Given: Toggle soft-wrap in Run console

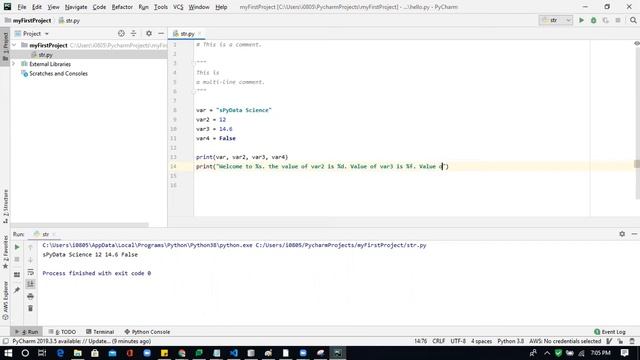Looking at the screenshot, I should 31,272.
